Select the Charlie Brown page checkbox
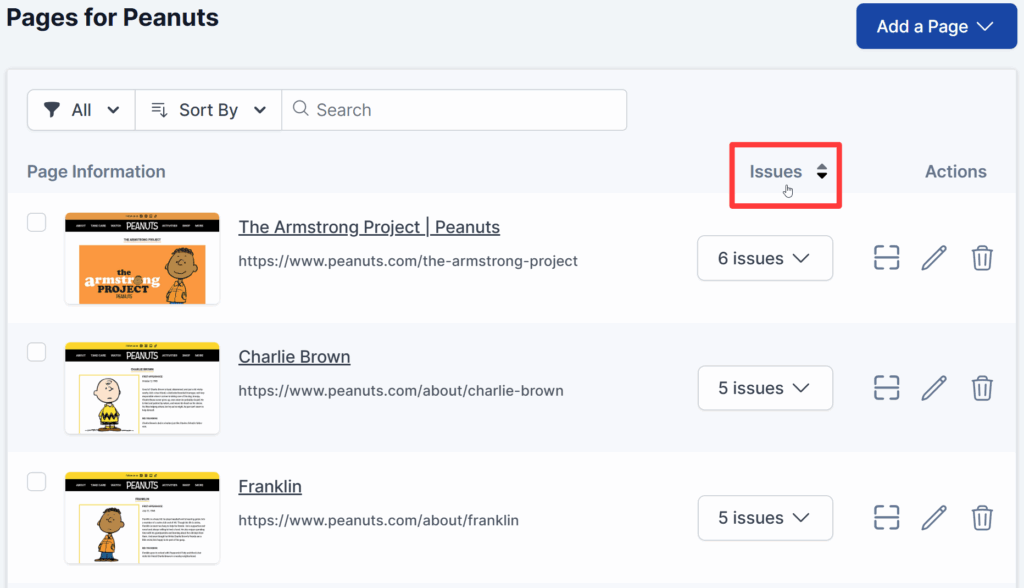Image resolution: width=1024 pixels, height=588 pixels. tap(37, 352)
